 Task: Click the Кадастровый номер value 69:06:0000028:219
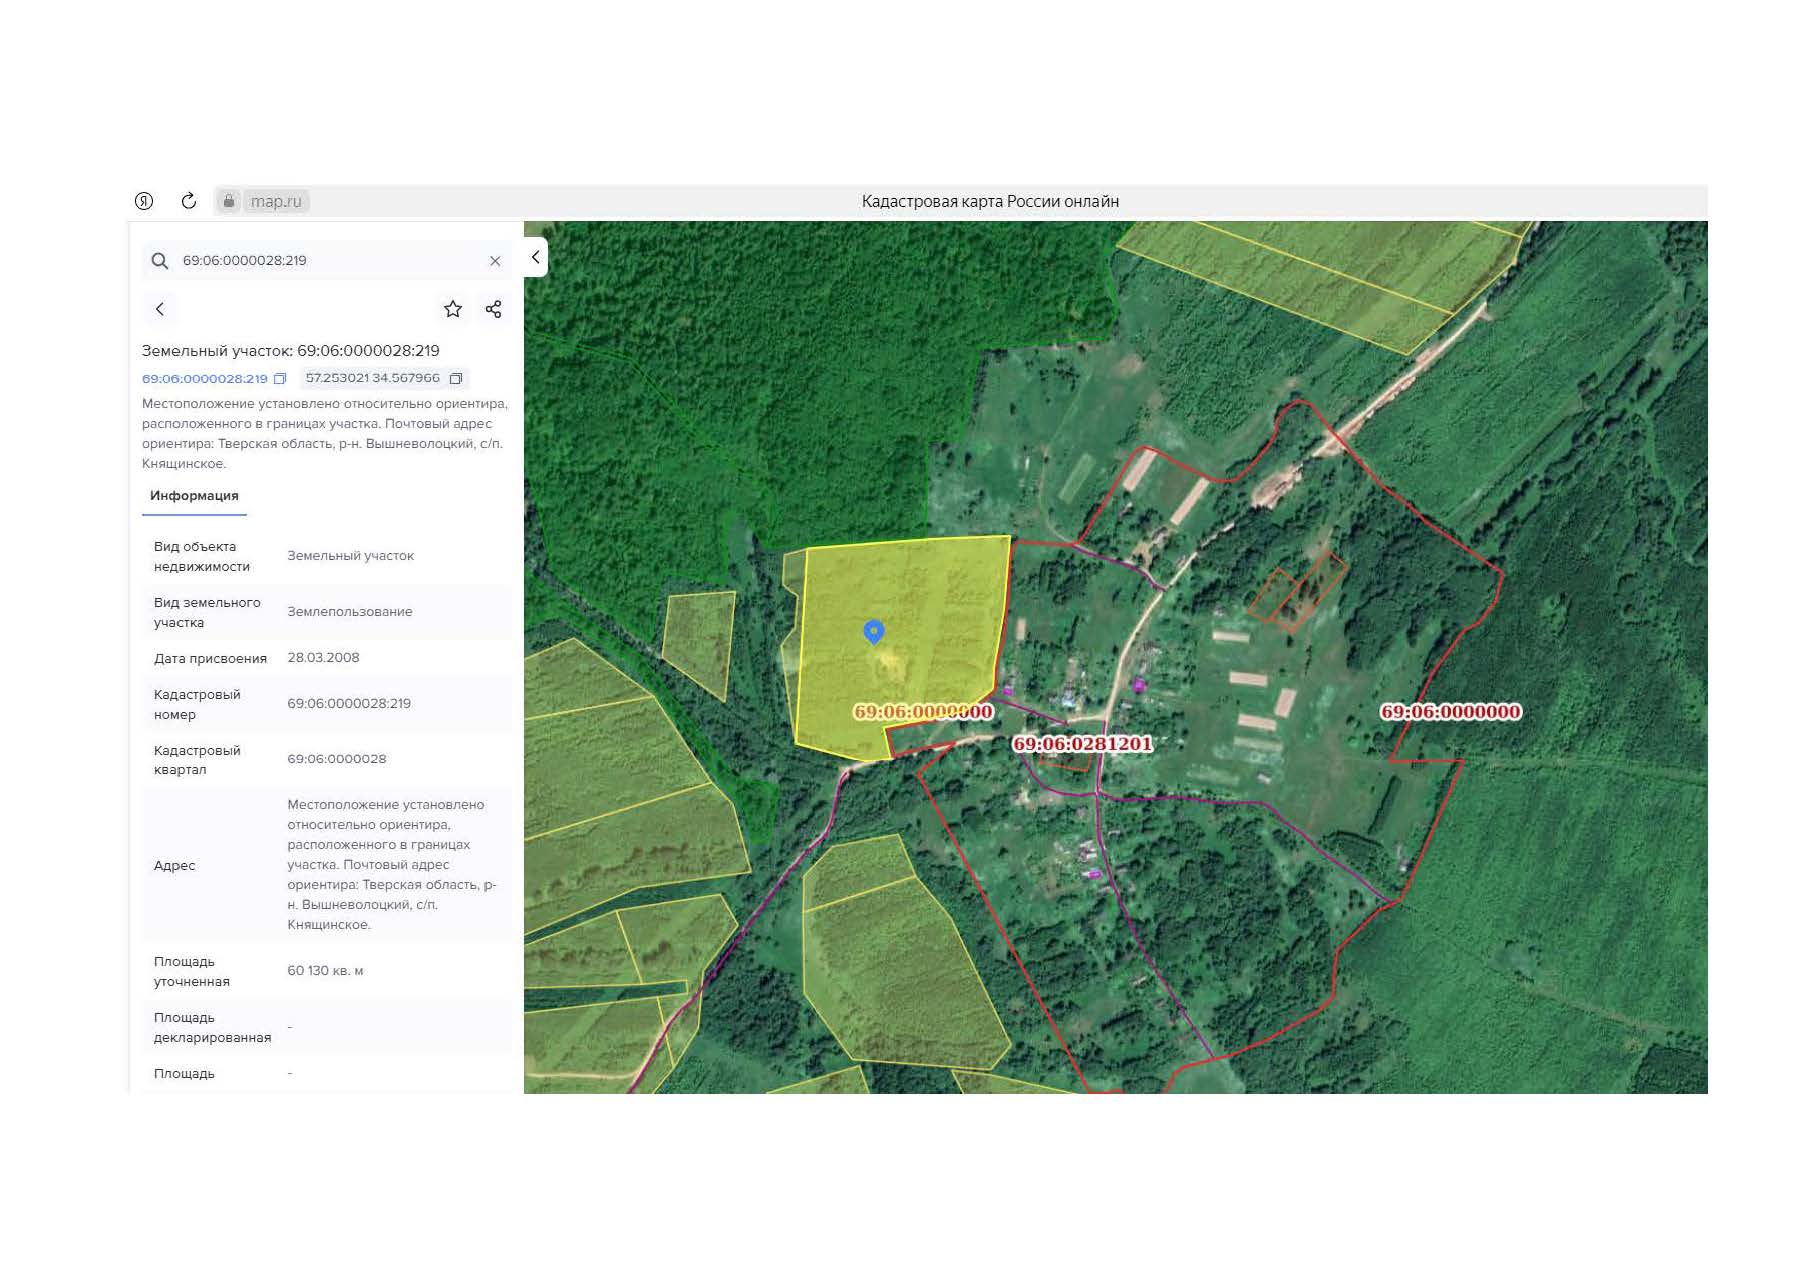tap(349, 704)
